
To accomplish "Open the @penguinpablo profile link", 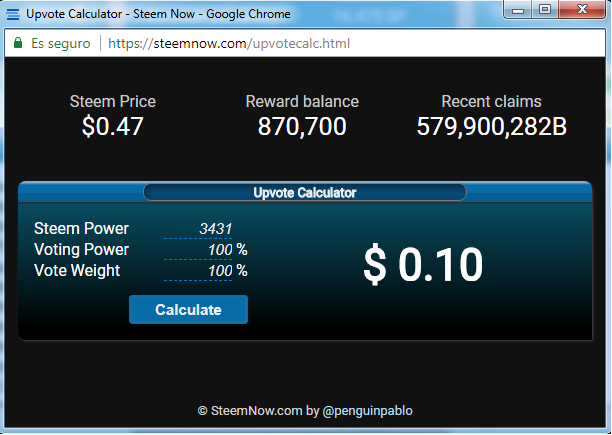I will (x=367, y=411).
